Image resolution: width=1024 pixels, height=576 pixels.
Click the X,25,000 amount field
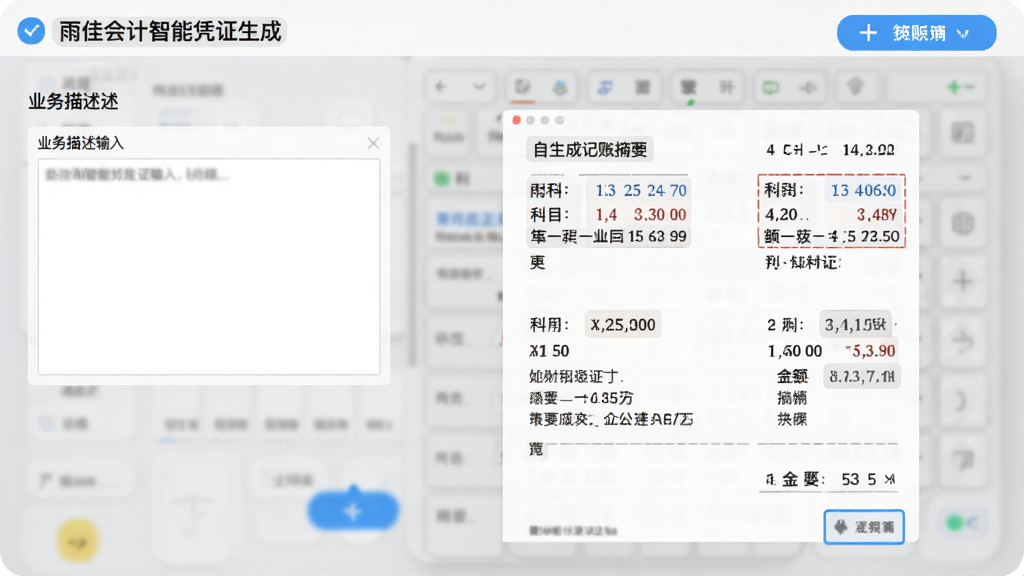623,325
